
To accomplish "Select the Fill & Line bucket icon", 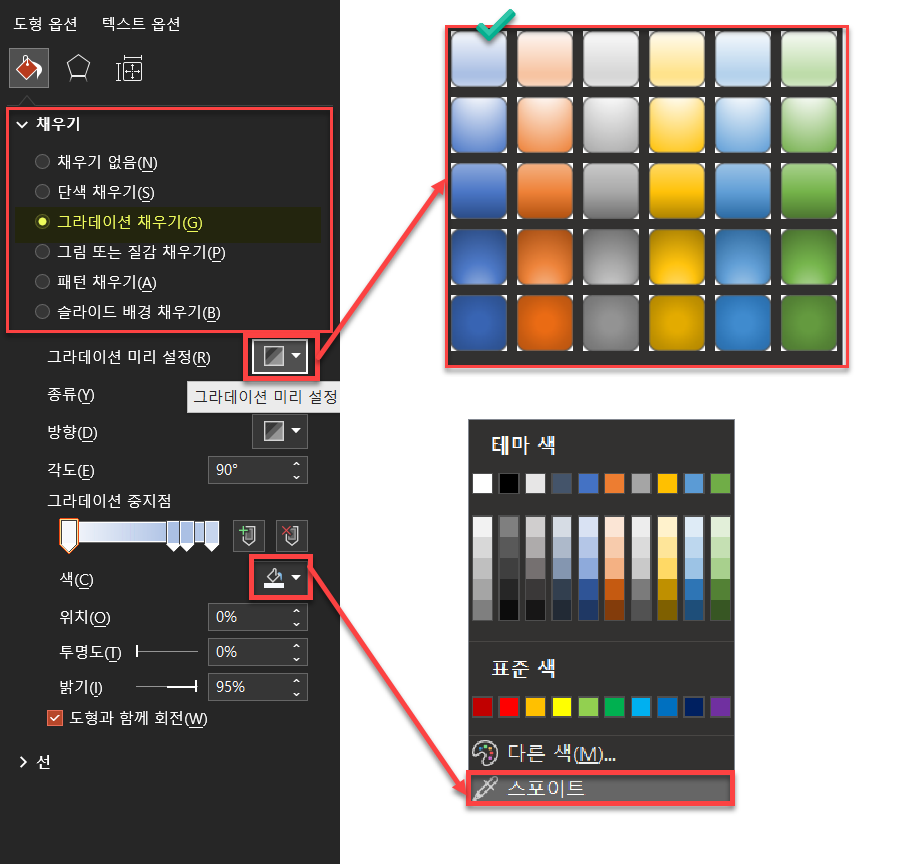I will (28, 68).
